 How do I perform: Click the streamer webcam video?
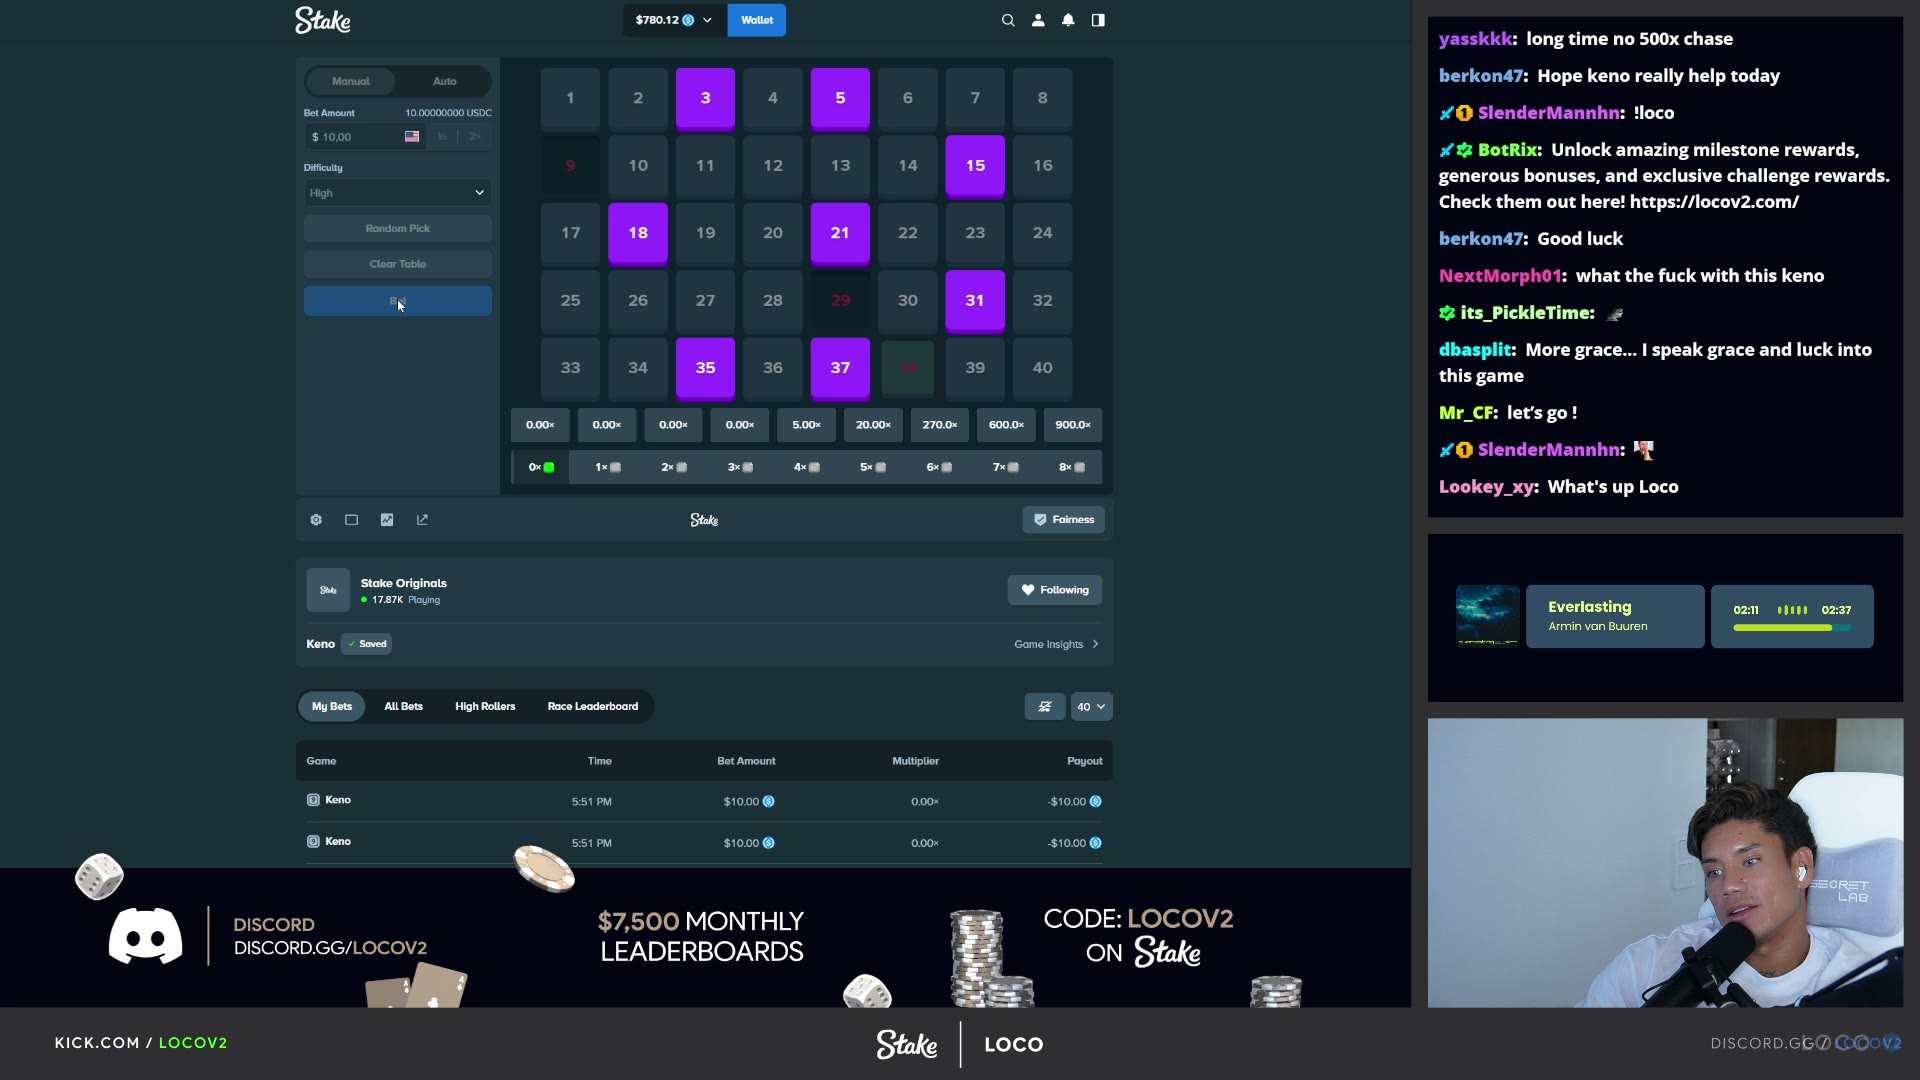coord(1665,863)
